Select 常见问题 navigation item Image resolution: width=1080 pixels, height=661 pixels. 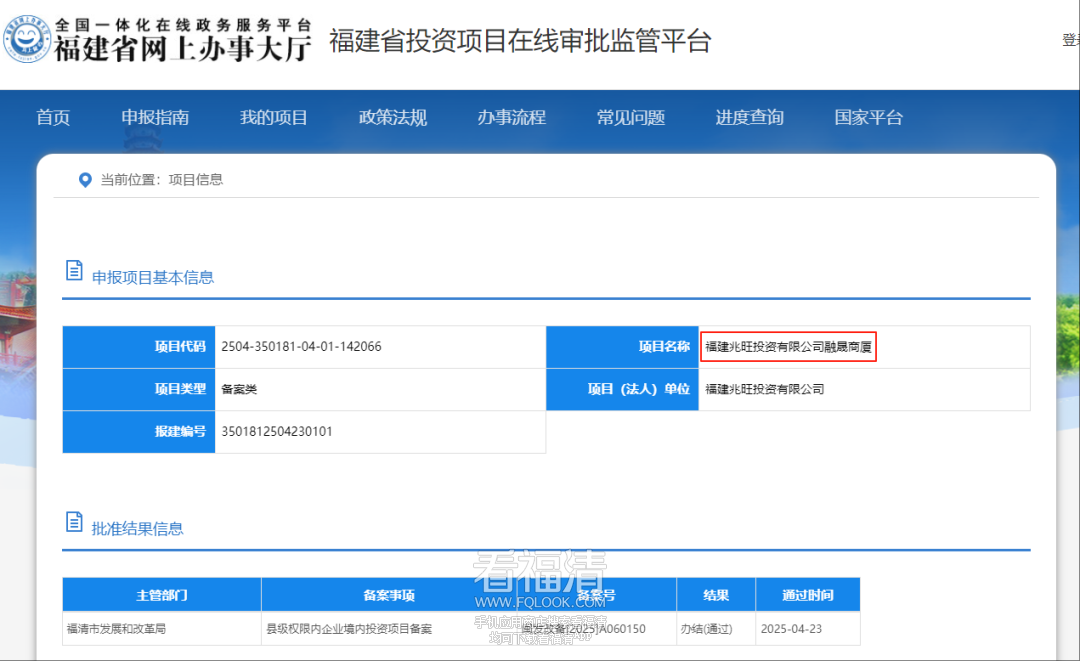tap(631, 118)
